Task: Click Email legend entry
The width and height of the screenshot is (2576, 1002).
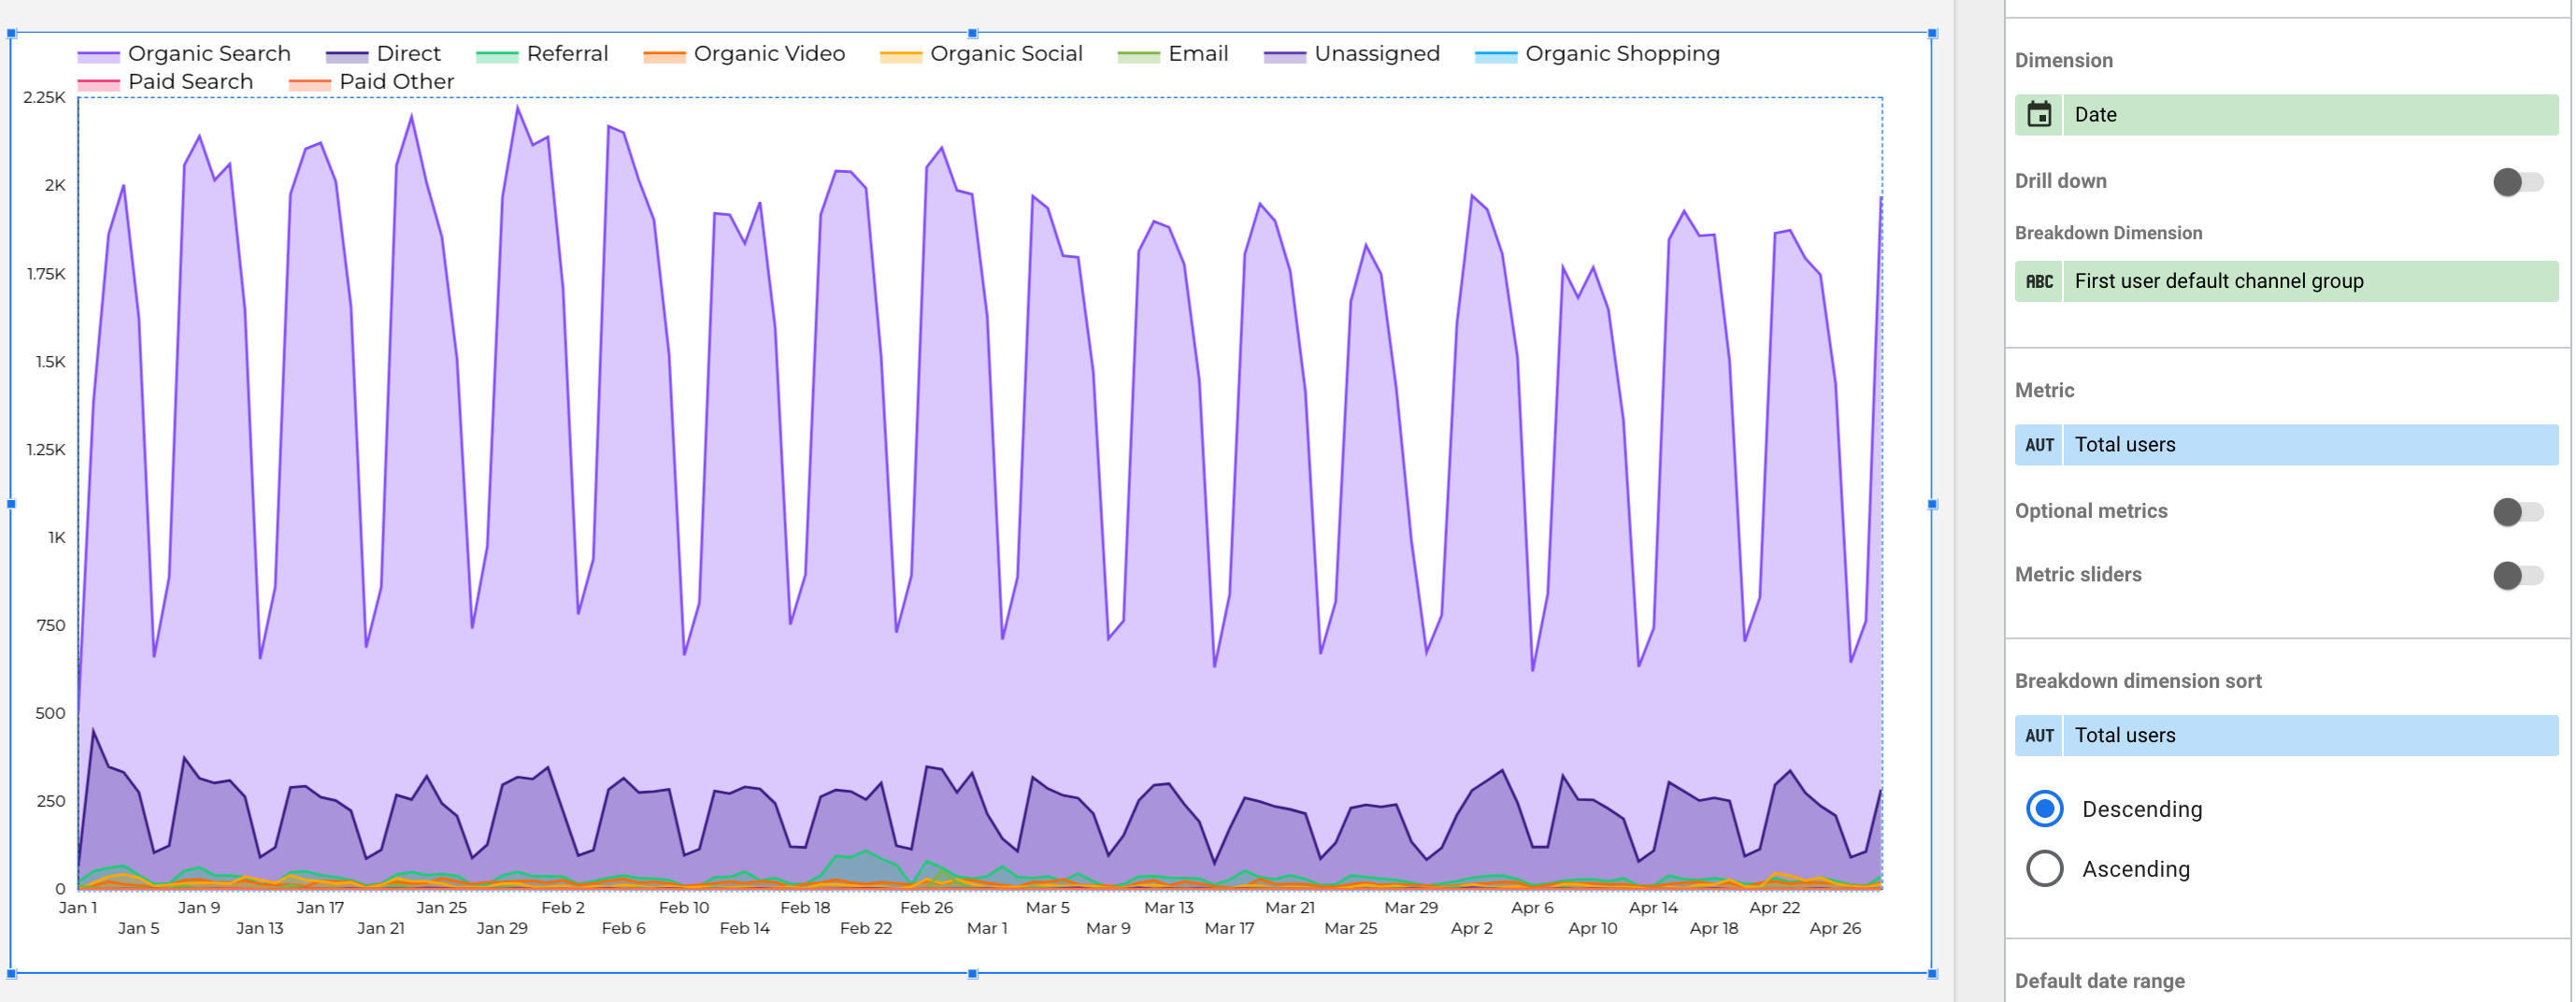Action: tap(1173, 54)
